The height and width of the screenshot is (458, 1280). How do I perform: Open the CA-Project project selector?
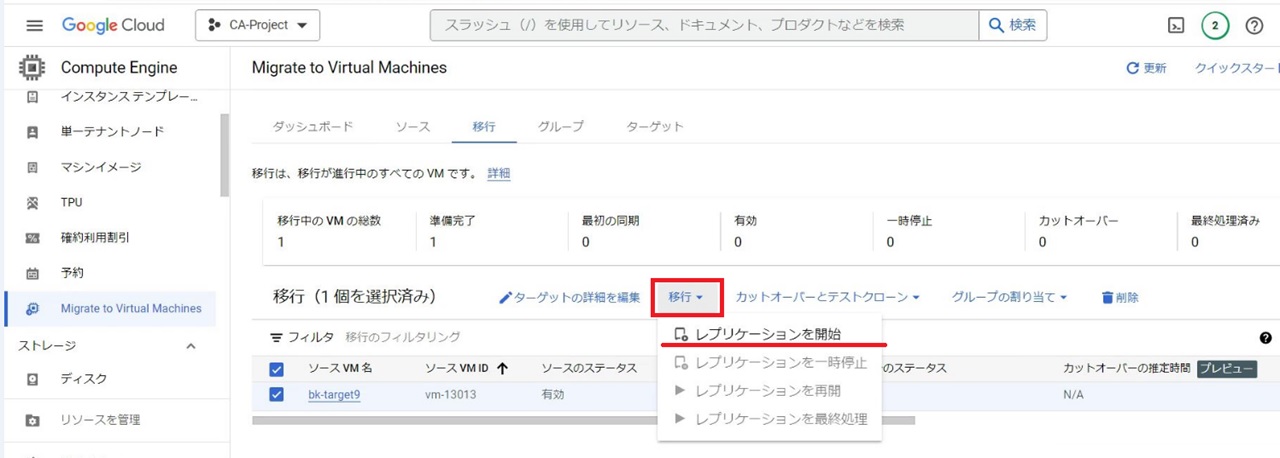pos(258,25)
